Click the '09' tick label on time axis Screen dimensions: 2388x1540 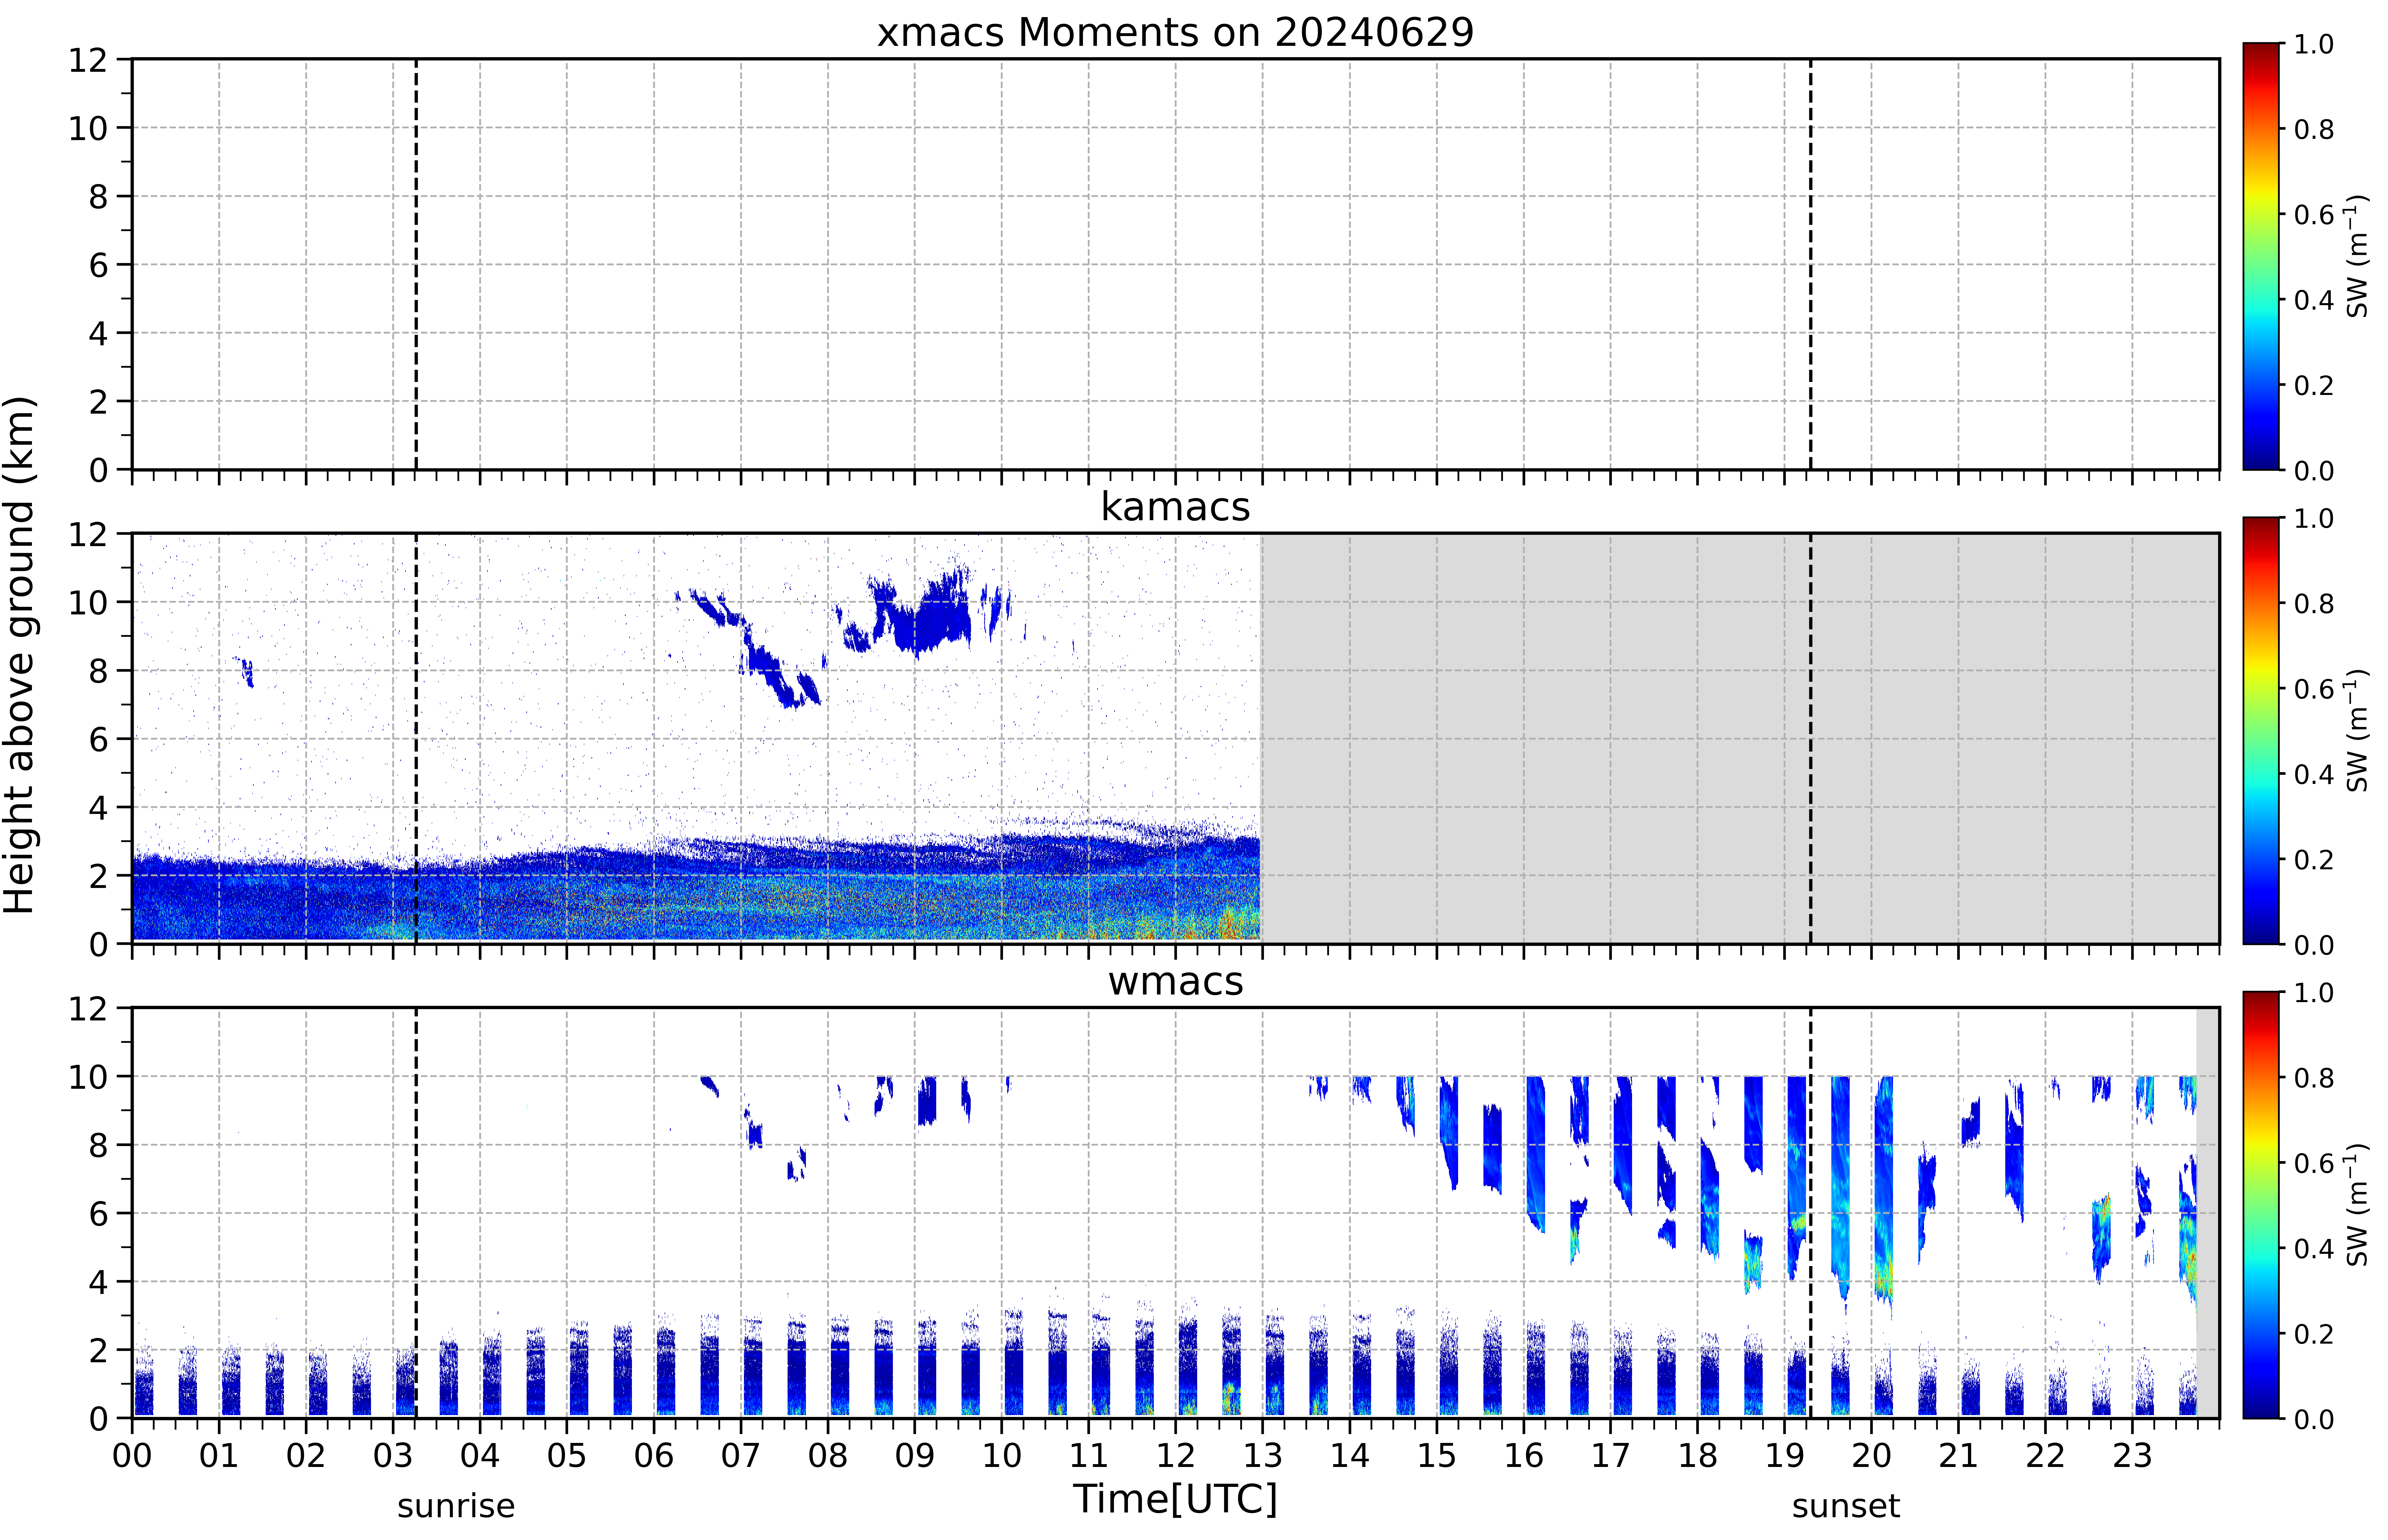tap(915, 1456)
